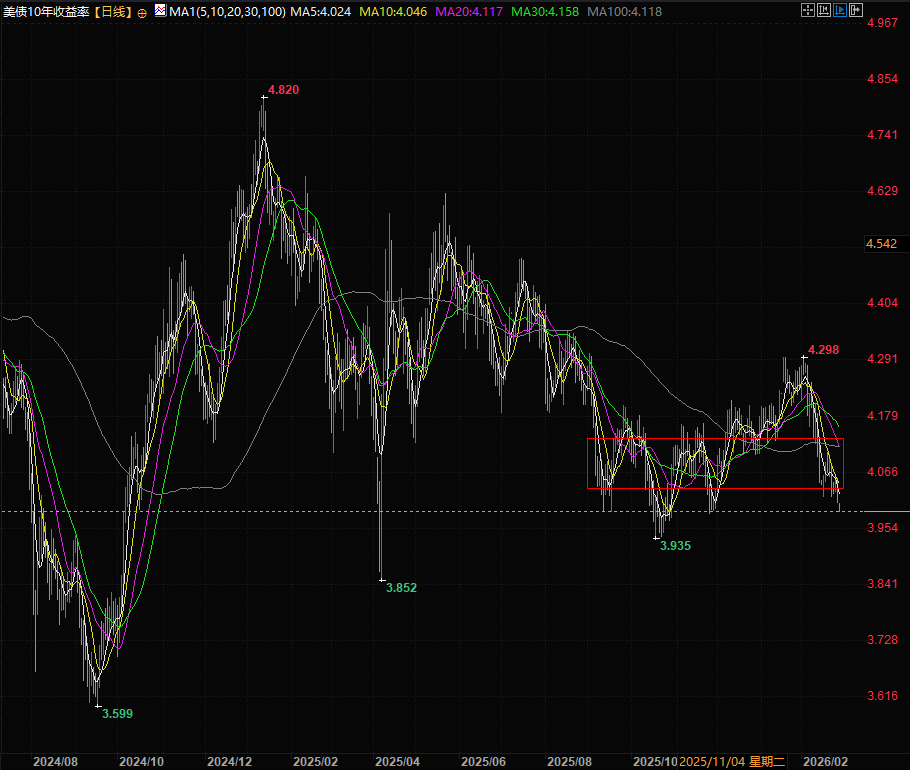Click the gray MA100:4.118 legend label
Screen dimensions: 910x770
621,12
